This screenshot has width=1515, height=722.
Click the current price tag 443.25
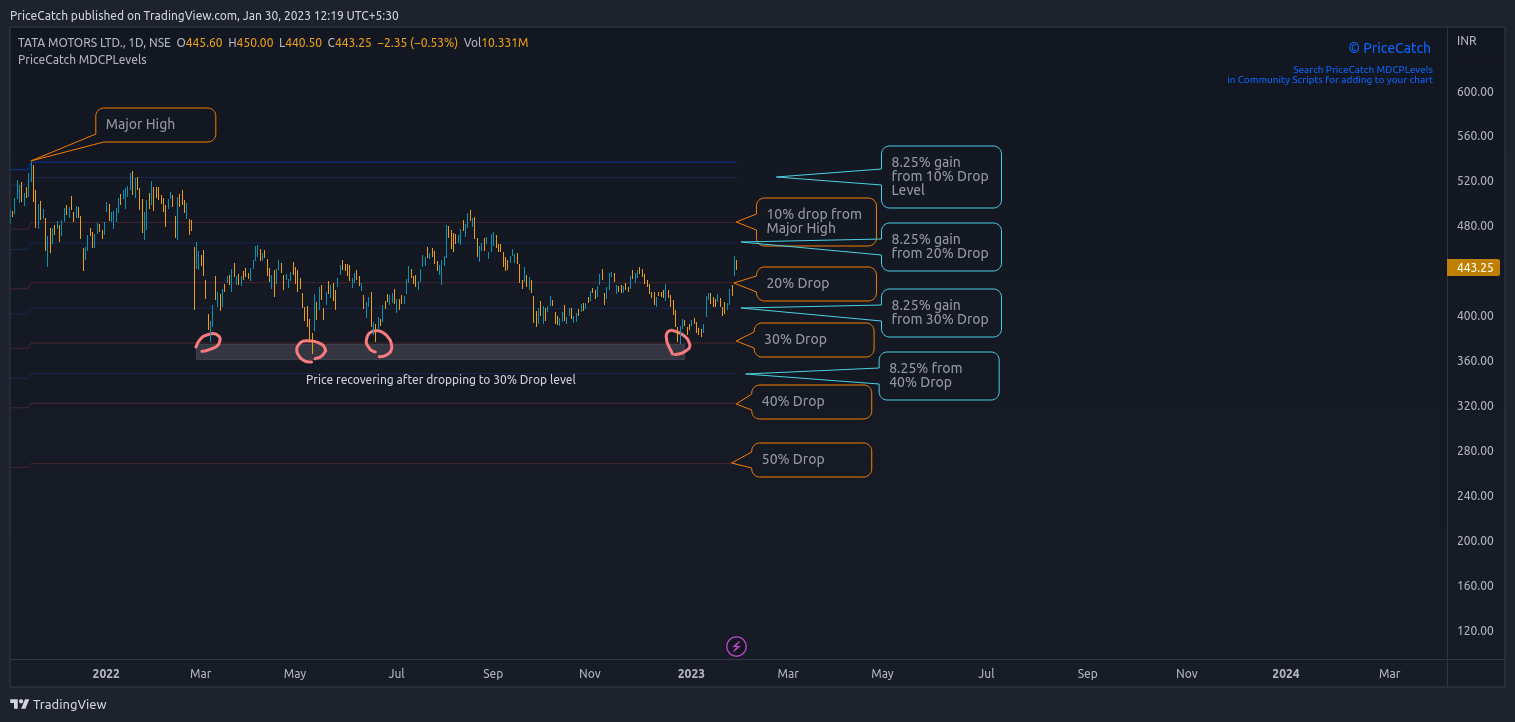coord(1474,268)
